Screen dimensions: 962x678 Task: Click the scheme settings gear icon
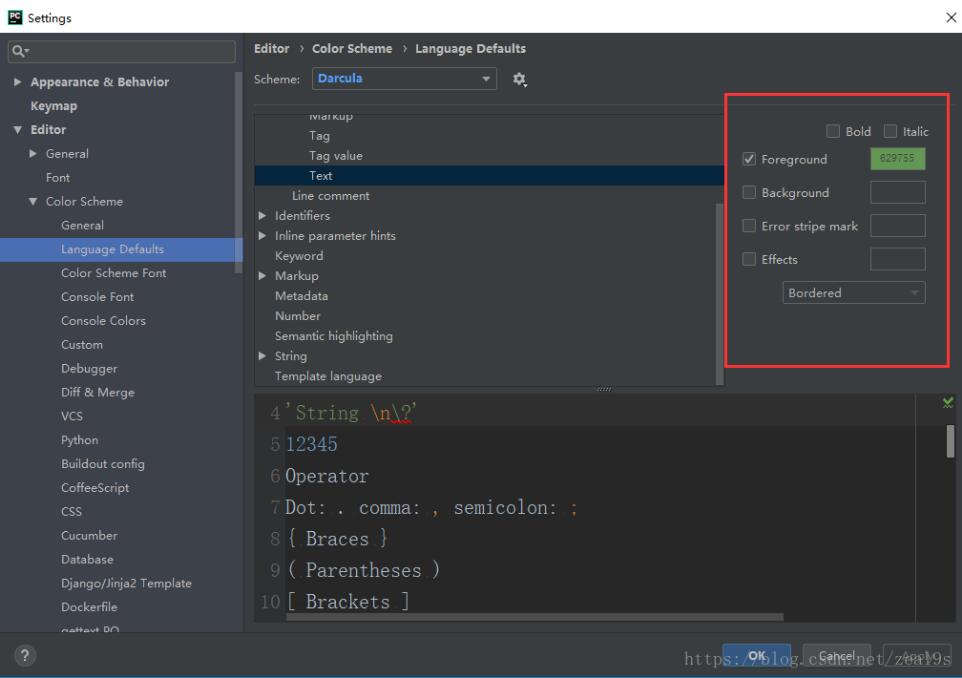pyautogui.click(x=520, y=79)
